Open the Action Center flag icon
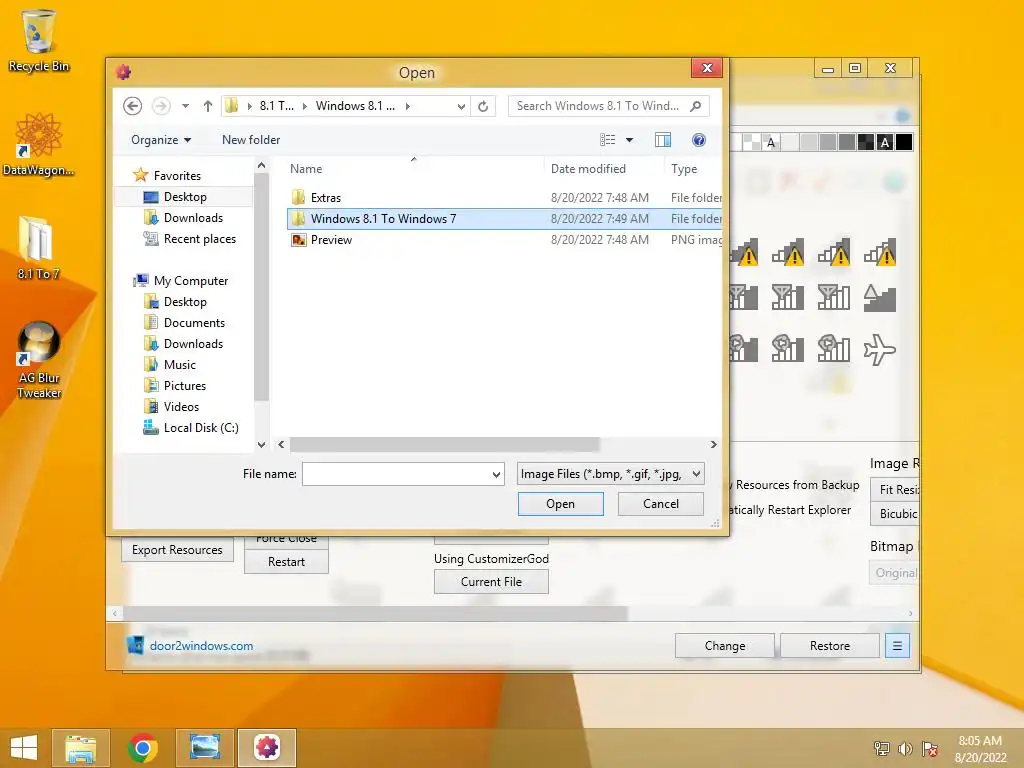 coord(930,748)
